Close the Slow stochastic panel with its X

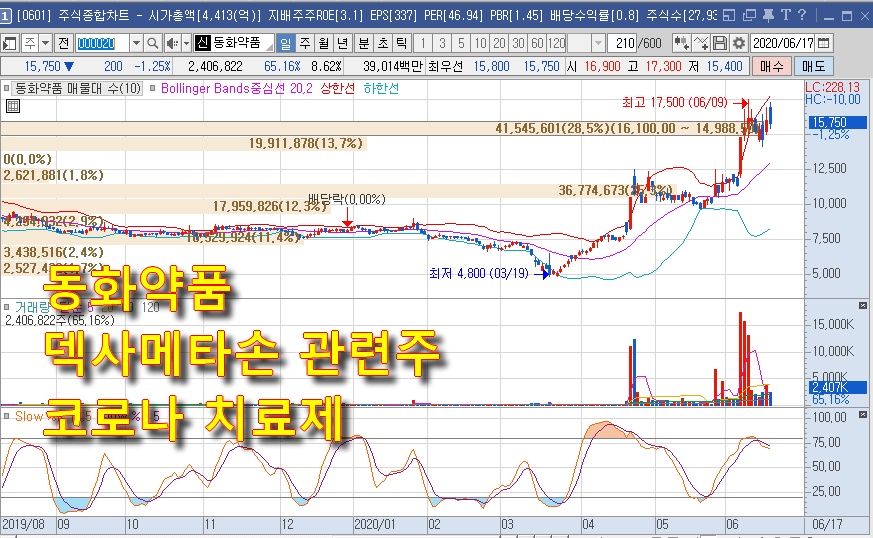click(862, 414)
